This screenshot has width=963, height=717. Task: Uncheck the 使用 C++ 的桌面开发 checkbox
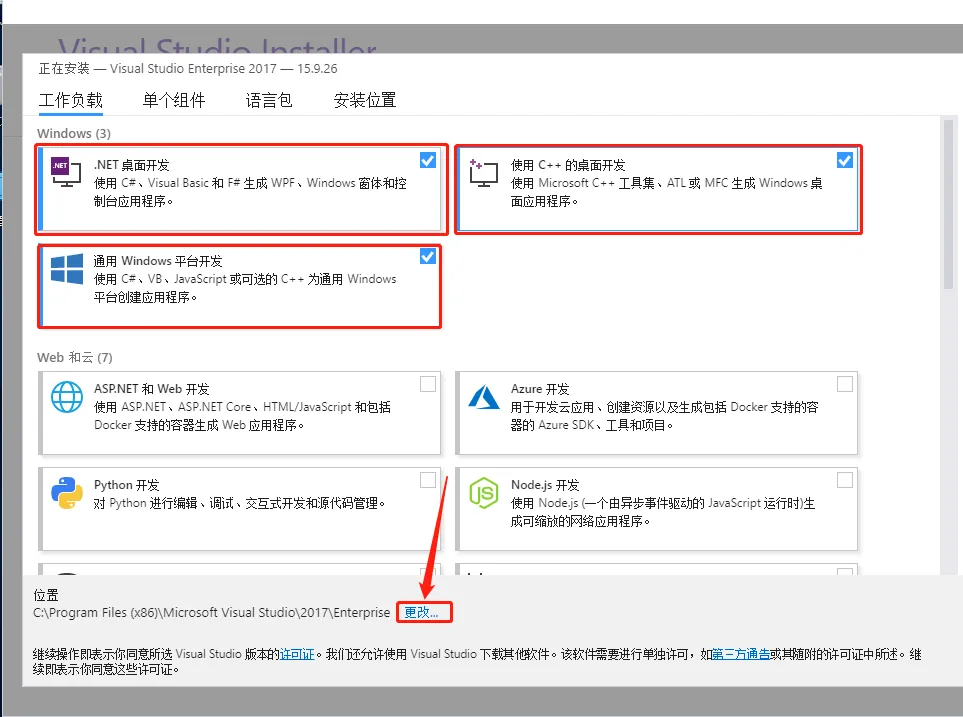pos(845,160)
